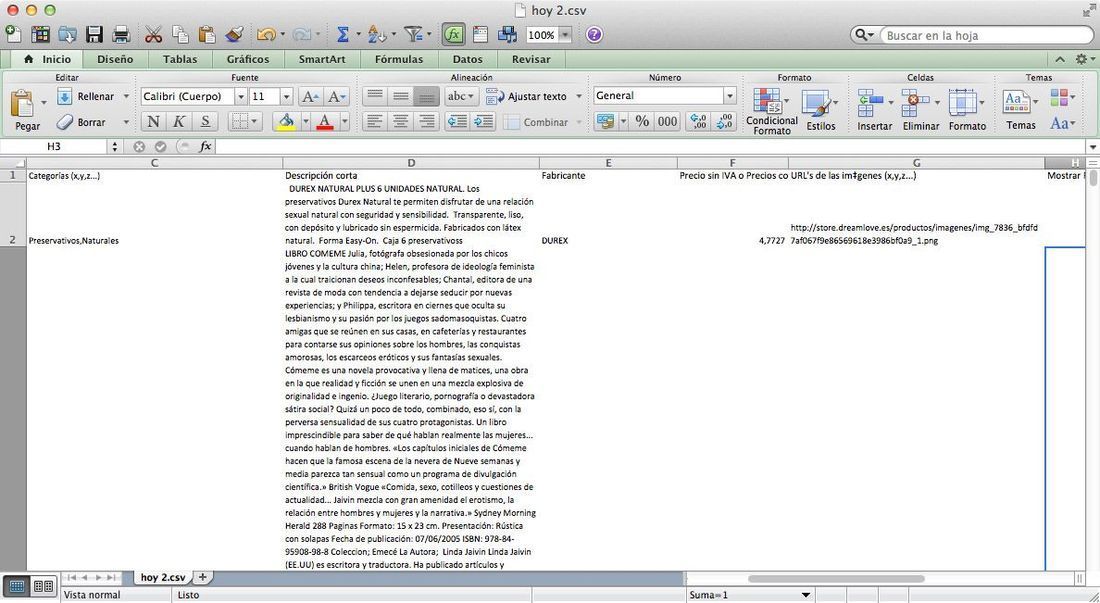Cut the selection with the scissors icon
This screenshot has height=603, width=1100.
pos(154,34)
